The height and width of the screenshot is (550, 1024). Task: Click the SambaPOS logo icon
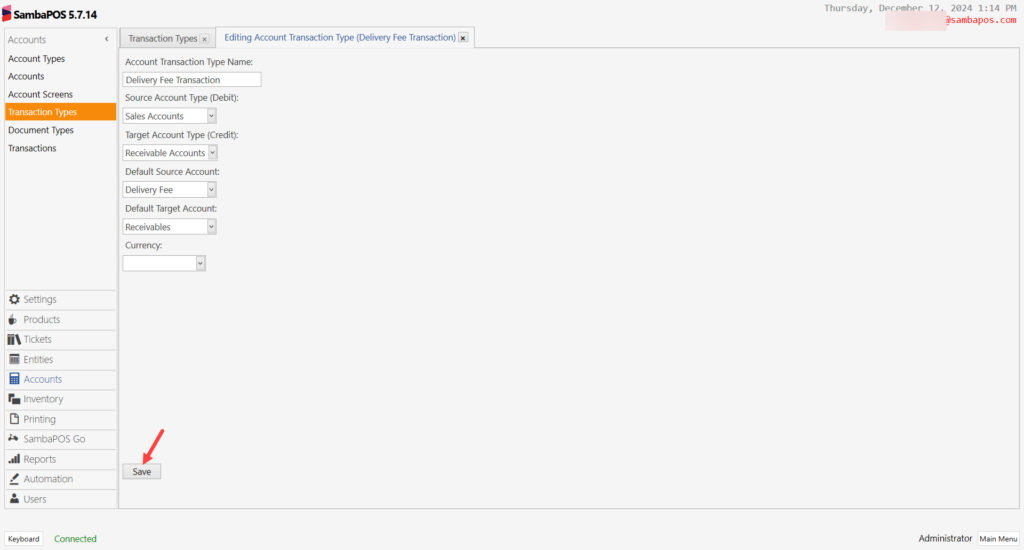[x=6, y=13]
